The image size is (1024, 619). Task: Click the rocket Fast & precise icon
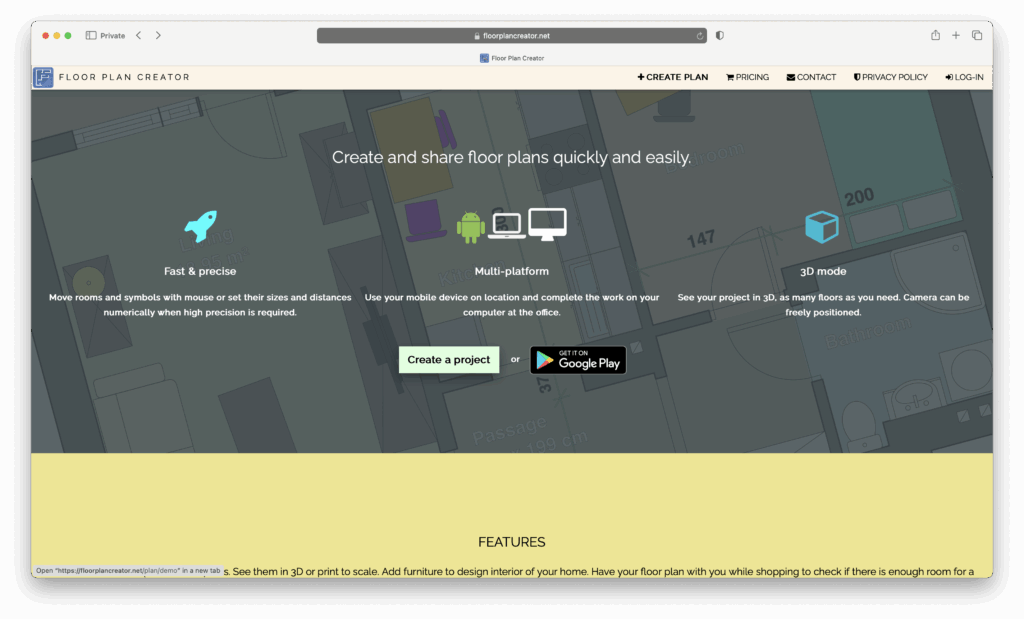point(200,226)
